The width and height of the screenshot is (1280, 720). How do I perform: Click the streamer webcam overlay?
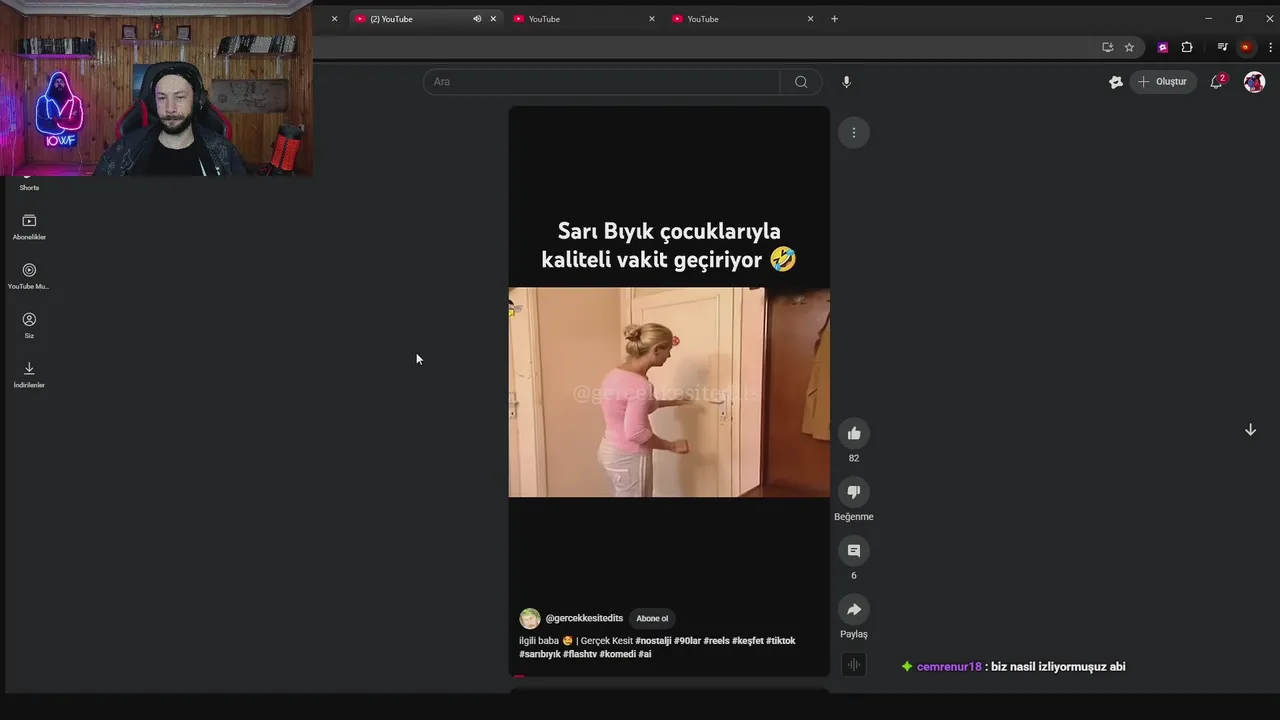[x=156, y=88]
